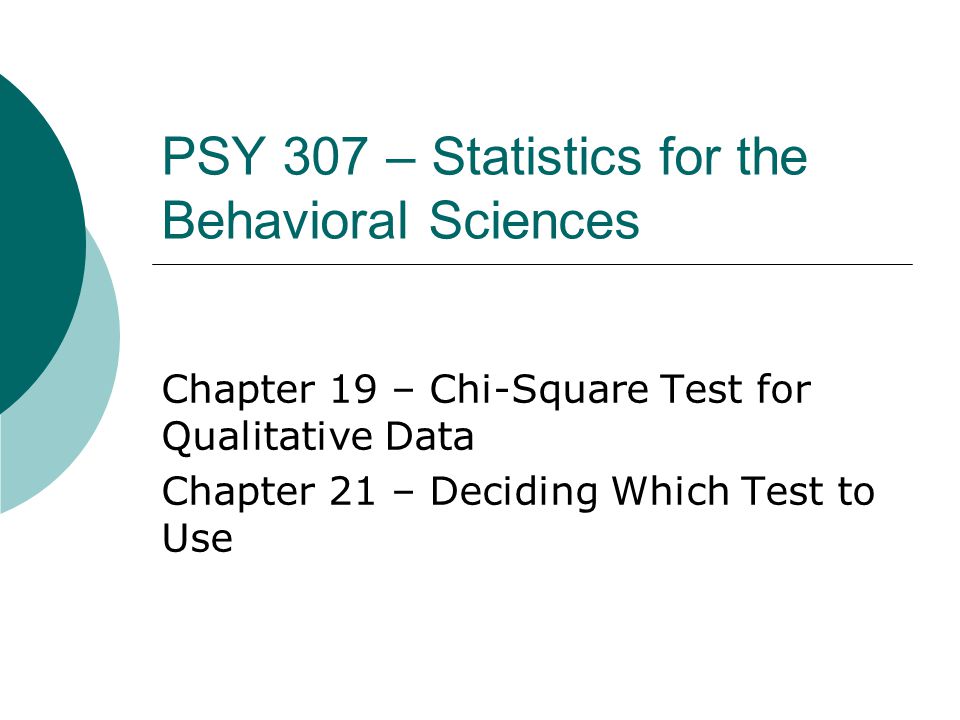Click the word 'Use' on last line
This screenshot has width=960, height=720.
(197, 539)
